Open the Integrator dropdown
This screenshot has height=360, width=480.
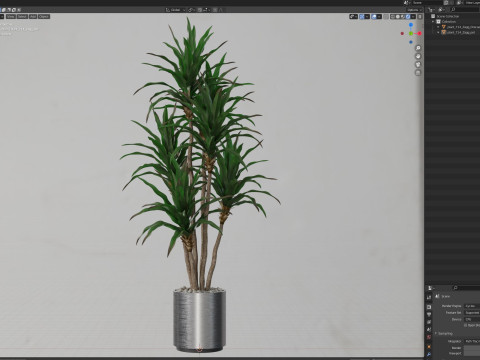pyautogui.click(x=472, y=341)
